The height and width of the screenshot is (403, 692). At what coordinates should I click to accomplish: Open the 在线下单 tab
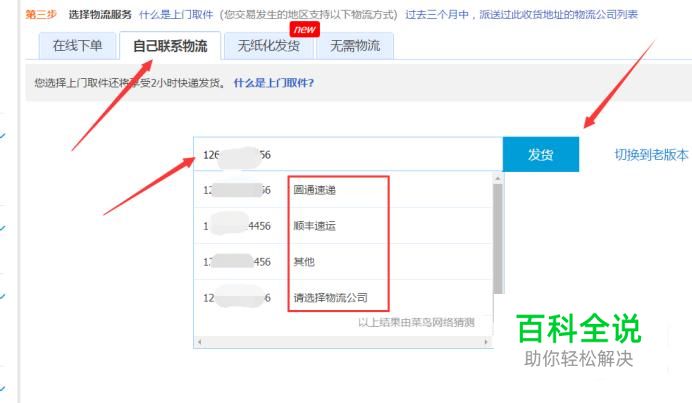77,45
